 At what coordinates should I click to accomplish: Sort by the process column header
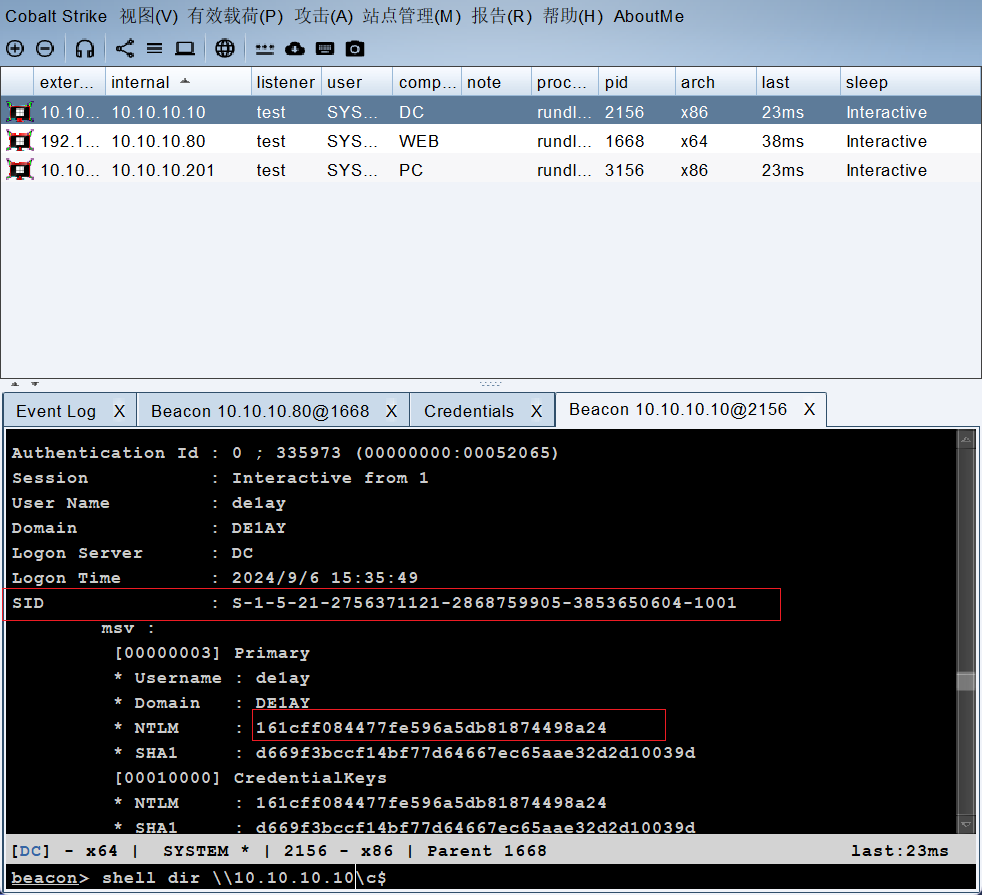tap(564, 82)
